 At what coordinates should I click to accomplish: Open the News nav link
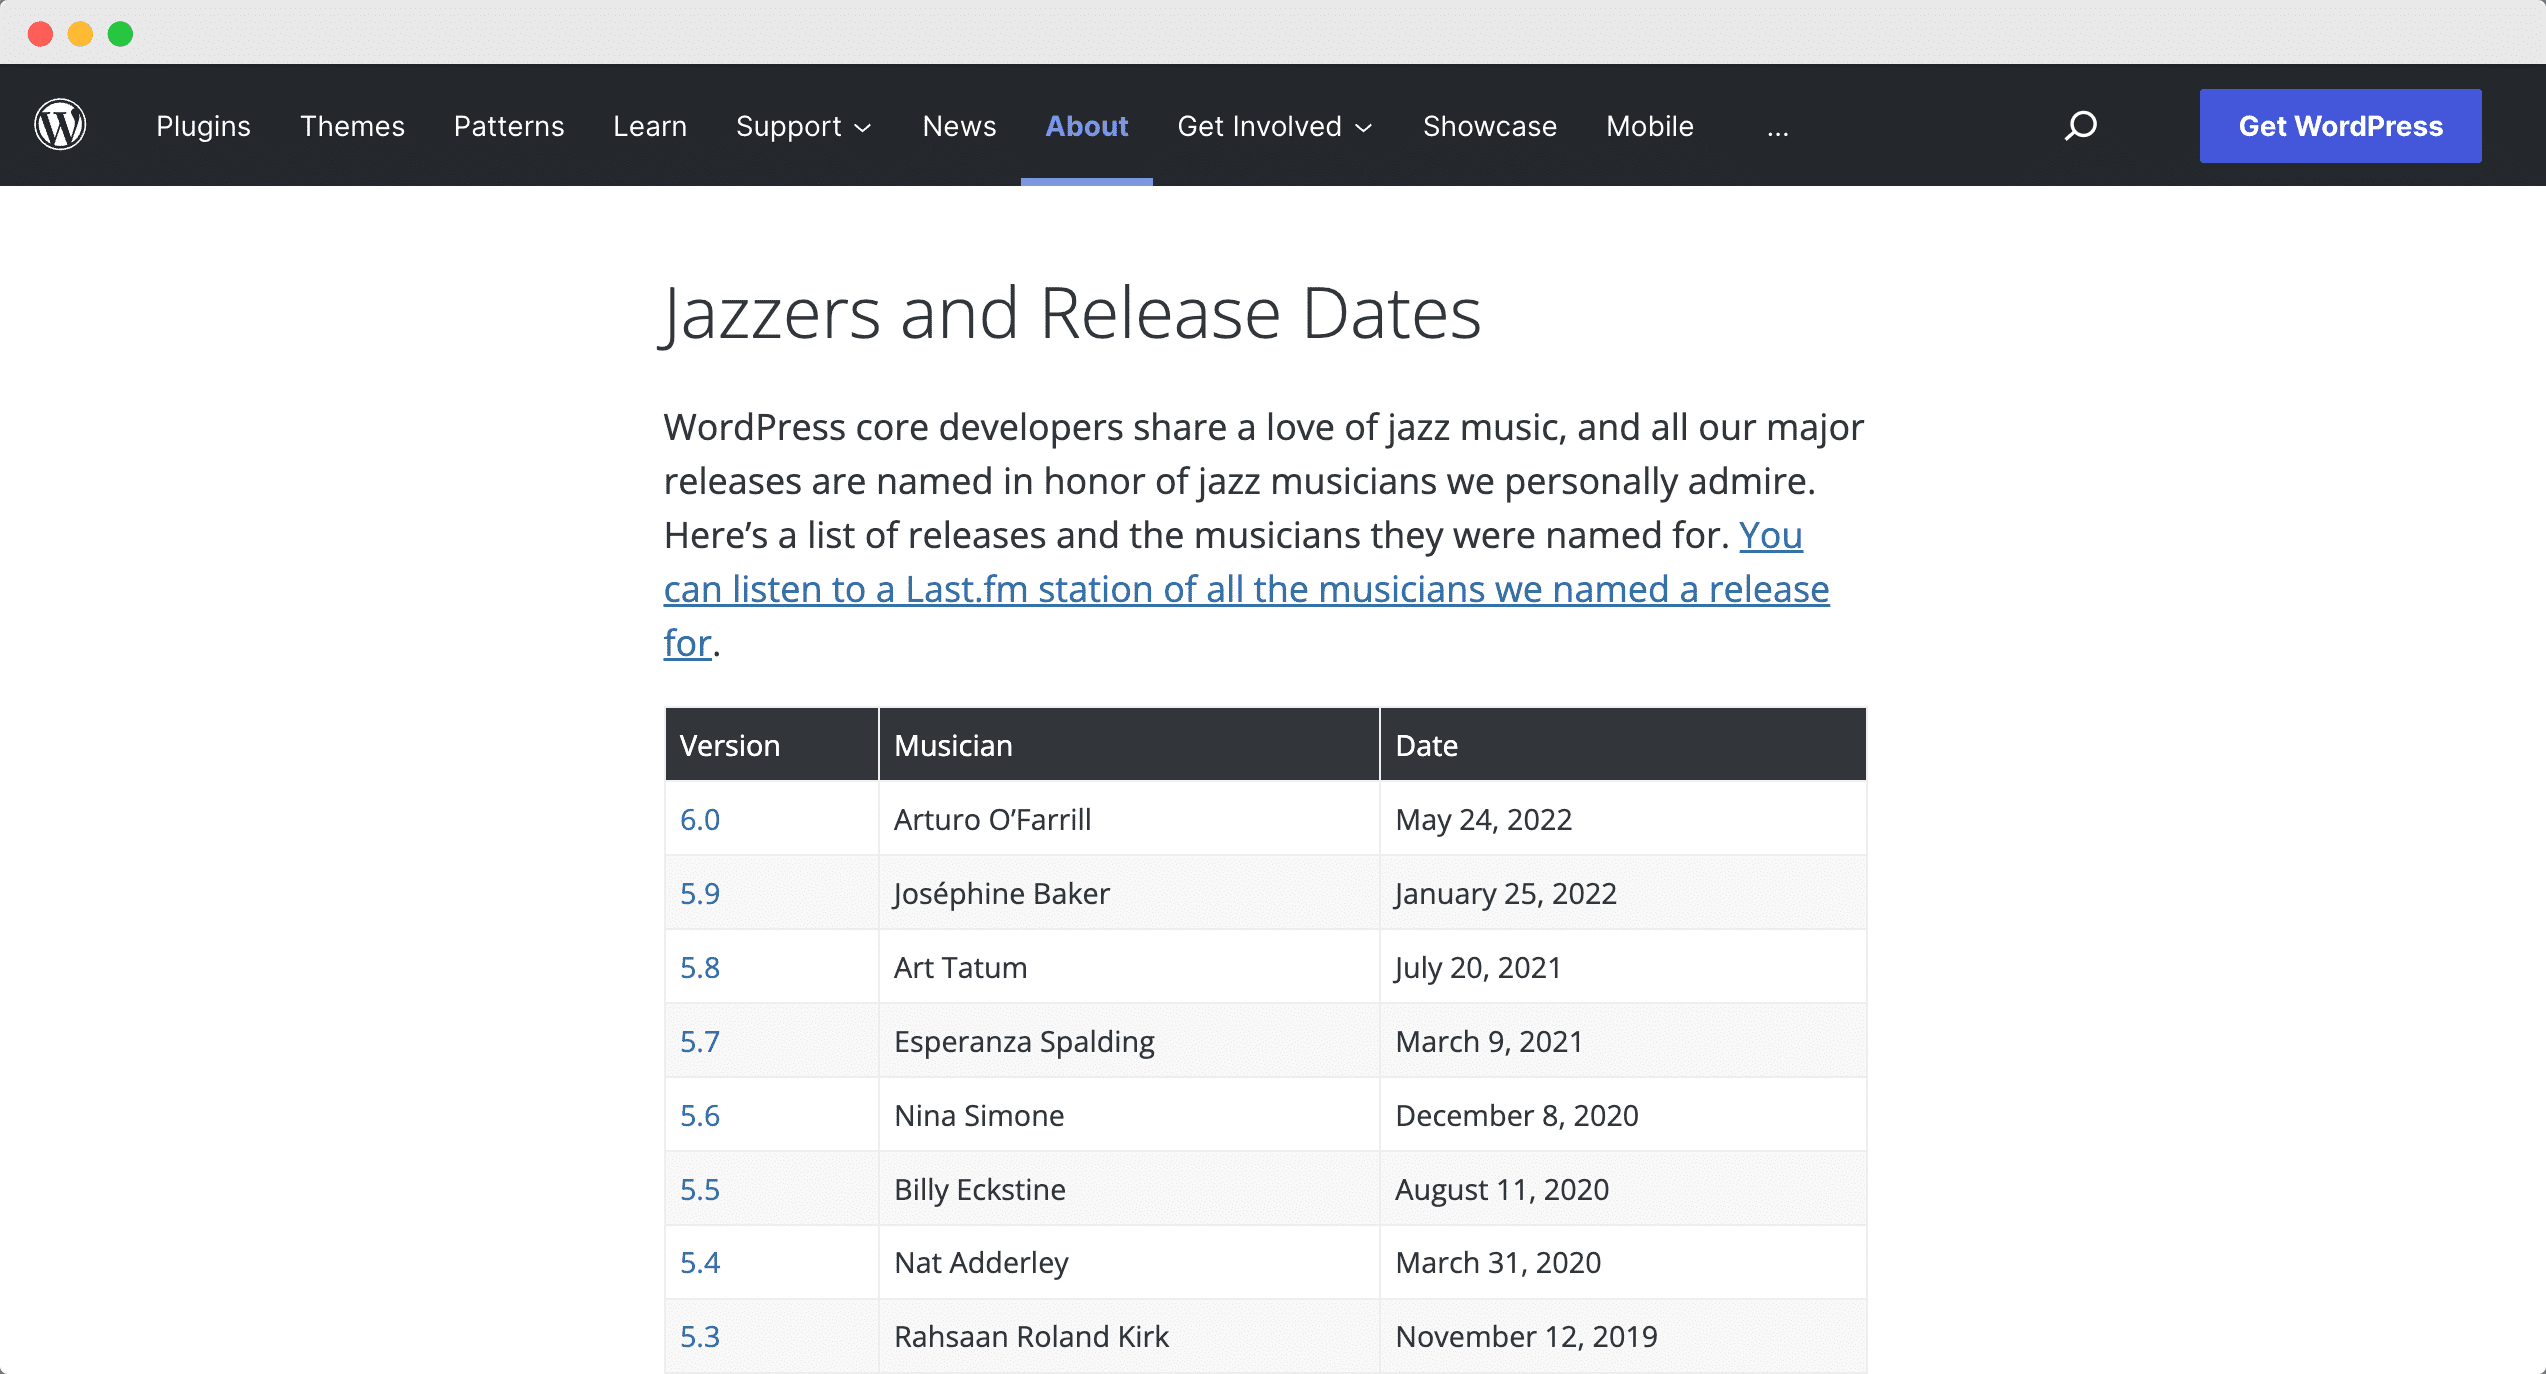959,126
